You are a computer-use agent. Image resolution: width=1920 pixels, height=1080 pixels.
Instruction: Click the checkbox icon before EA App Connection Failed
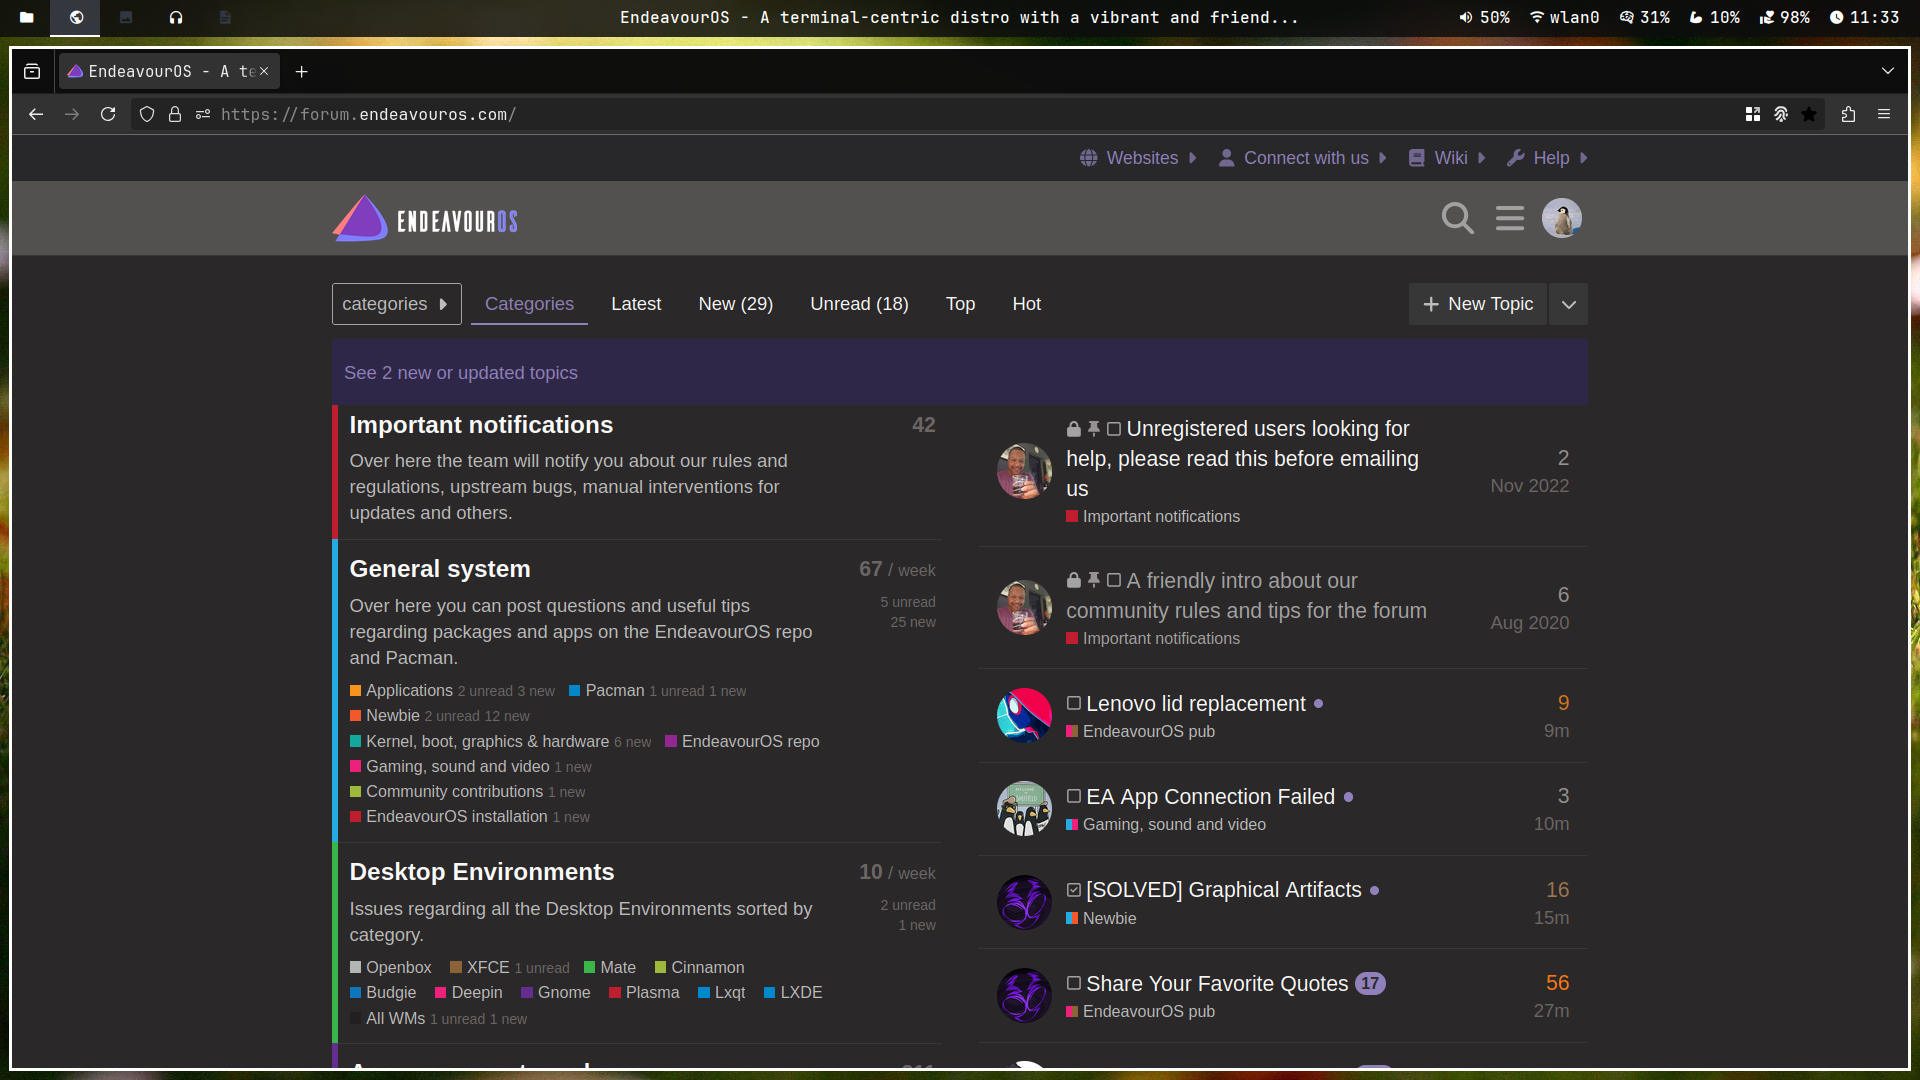[1074, 796]
